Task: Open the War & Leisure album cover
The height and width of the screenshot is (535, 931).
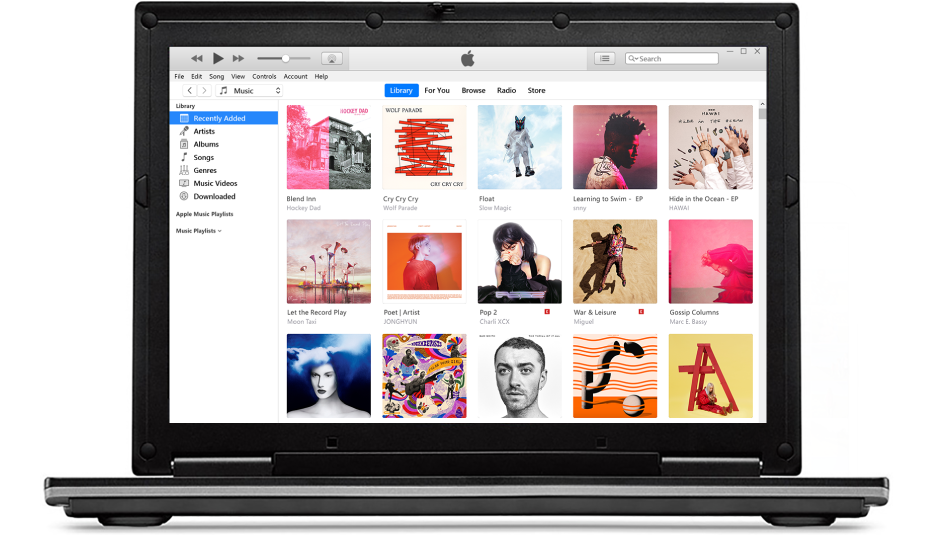Action: coord(615,261)
